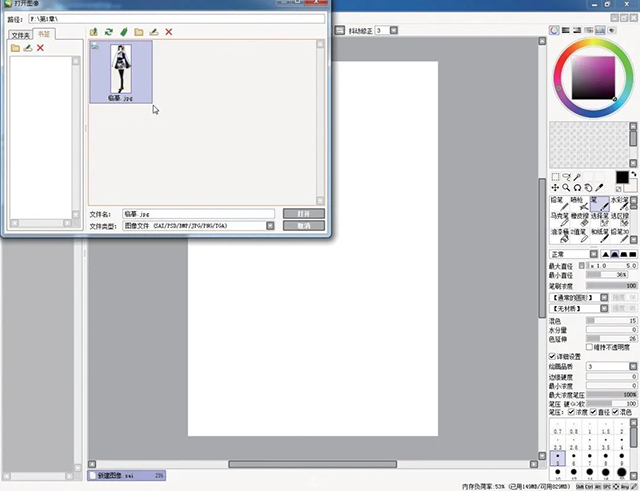Select the 水彩笔 watercolor brush
This screenshot has width=640, height=491.
coord(620,201)
